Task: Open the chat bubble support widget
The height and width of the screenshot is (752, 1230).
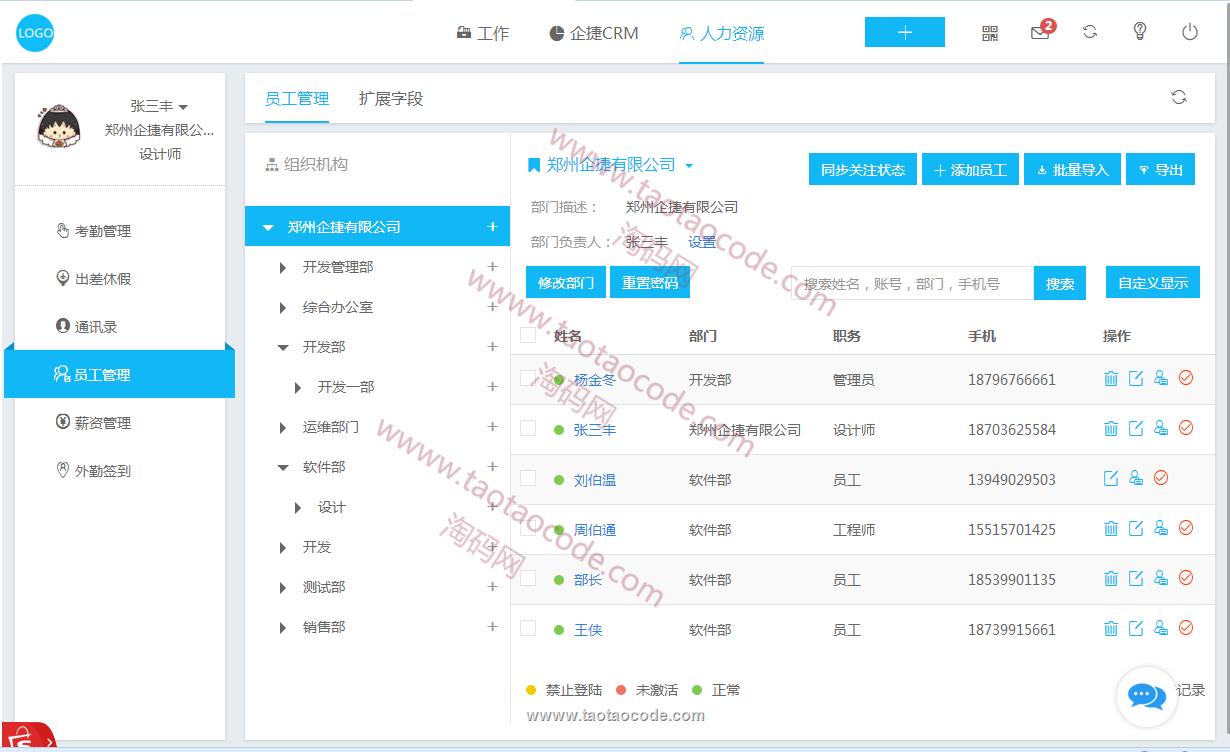Action: coord(1146,696)
